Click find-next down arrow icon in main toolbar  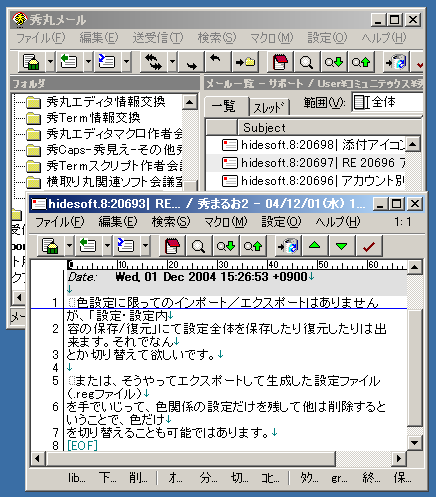coord(334,62)
